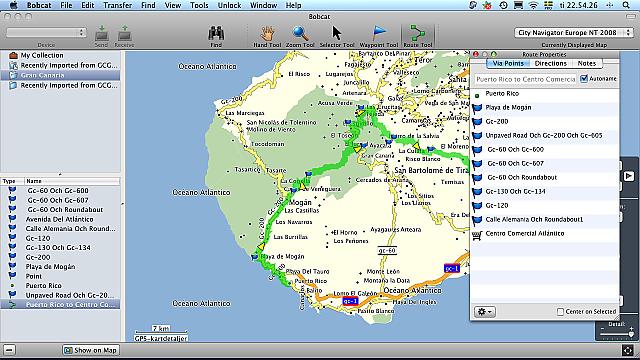Choose the Selector Tool arrow

tap(337, 33)
